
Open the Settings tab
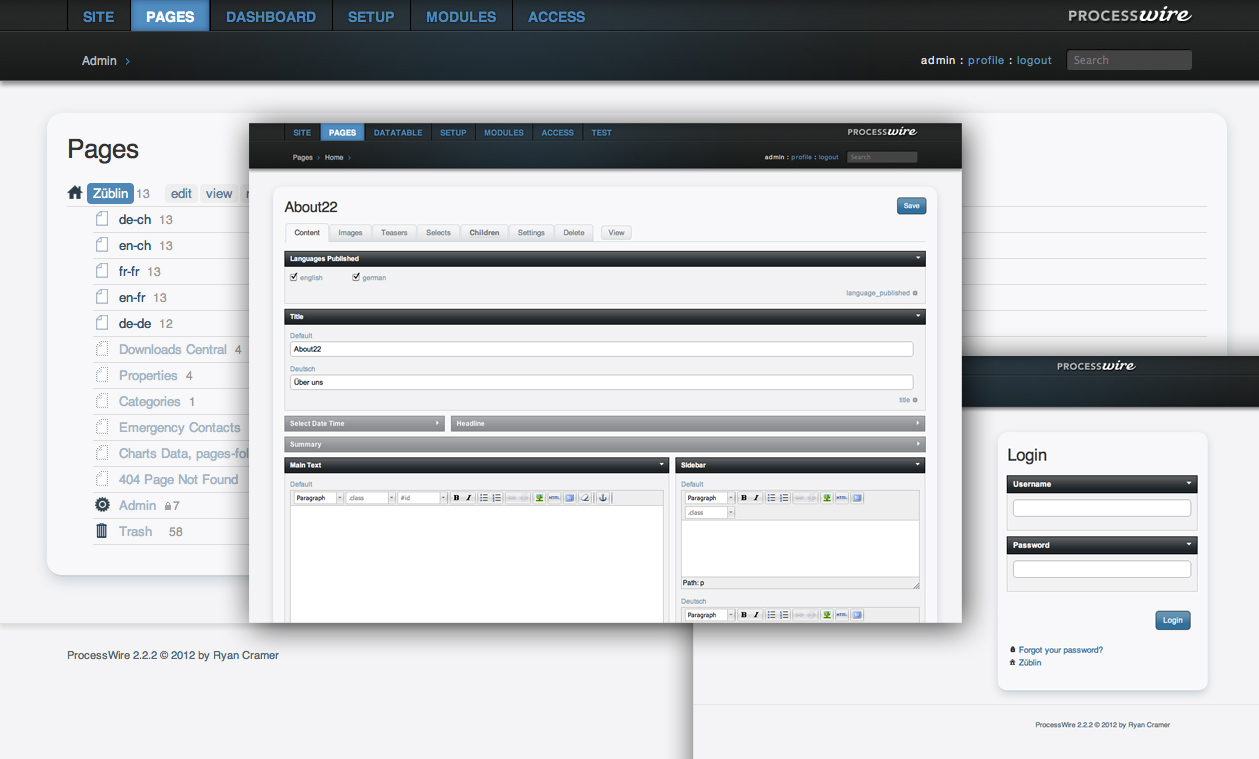point(531,233)
